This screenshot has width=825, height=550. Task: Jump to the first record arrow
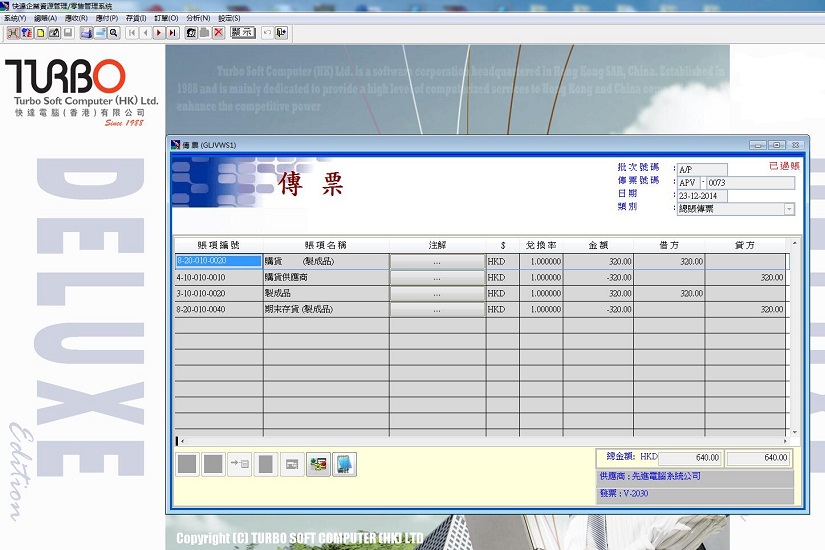(x=132, y=33)
